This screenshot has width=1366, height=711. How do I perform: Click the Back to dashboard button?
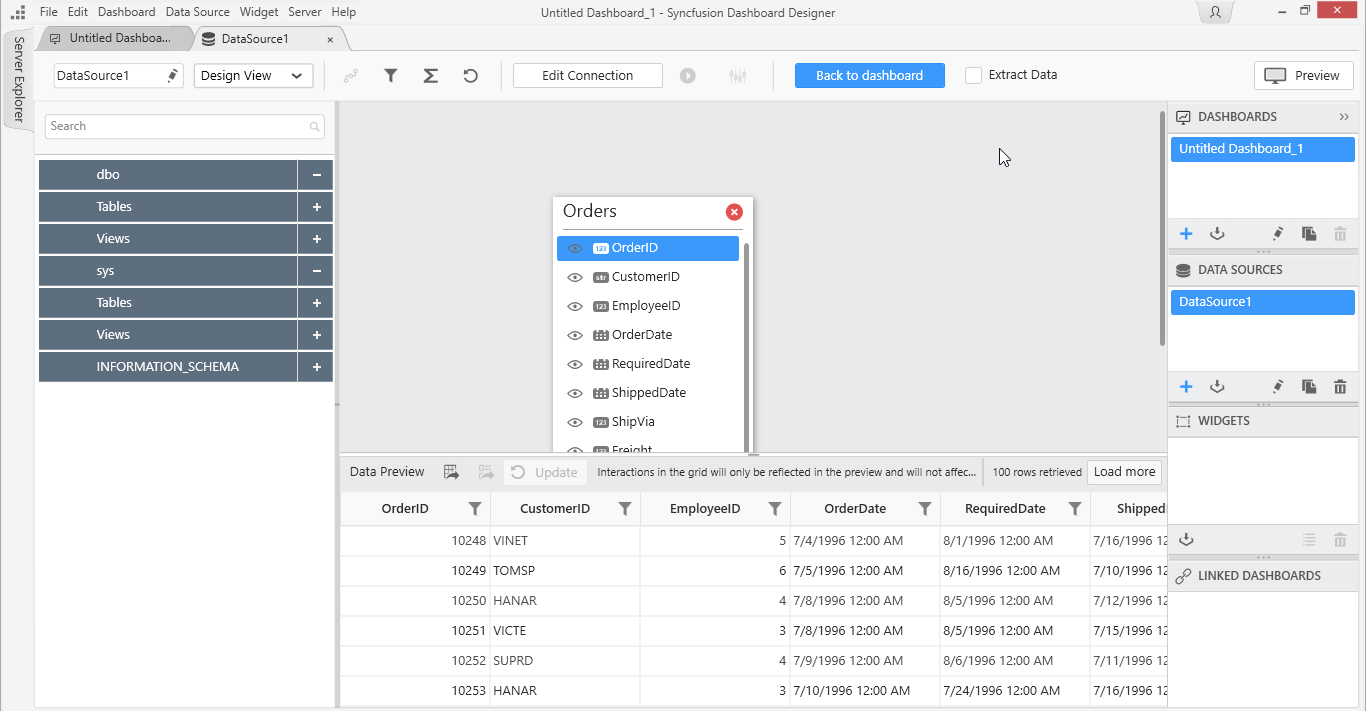pyautogui.click(x=869, y=76)
